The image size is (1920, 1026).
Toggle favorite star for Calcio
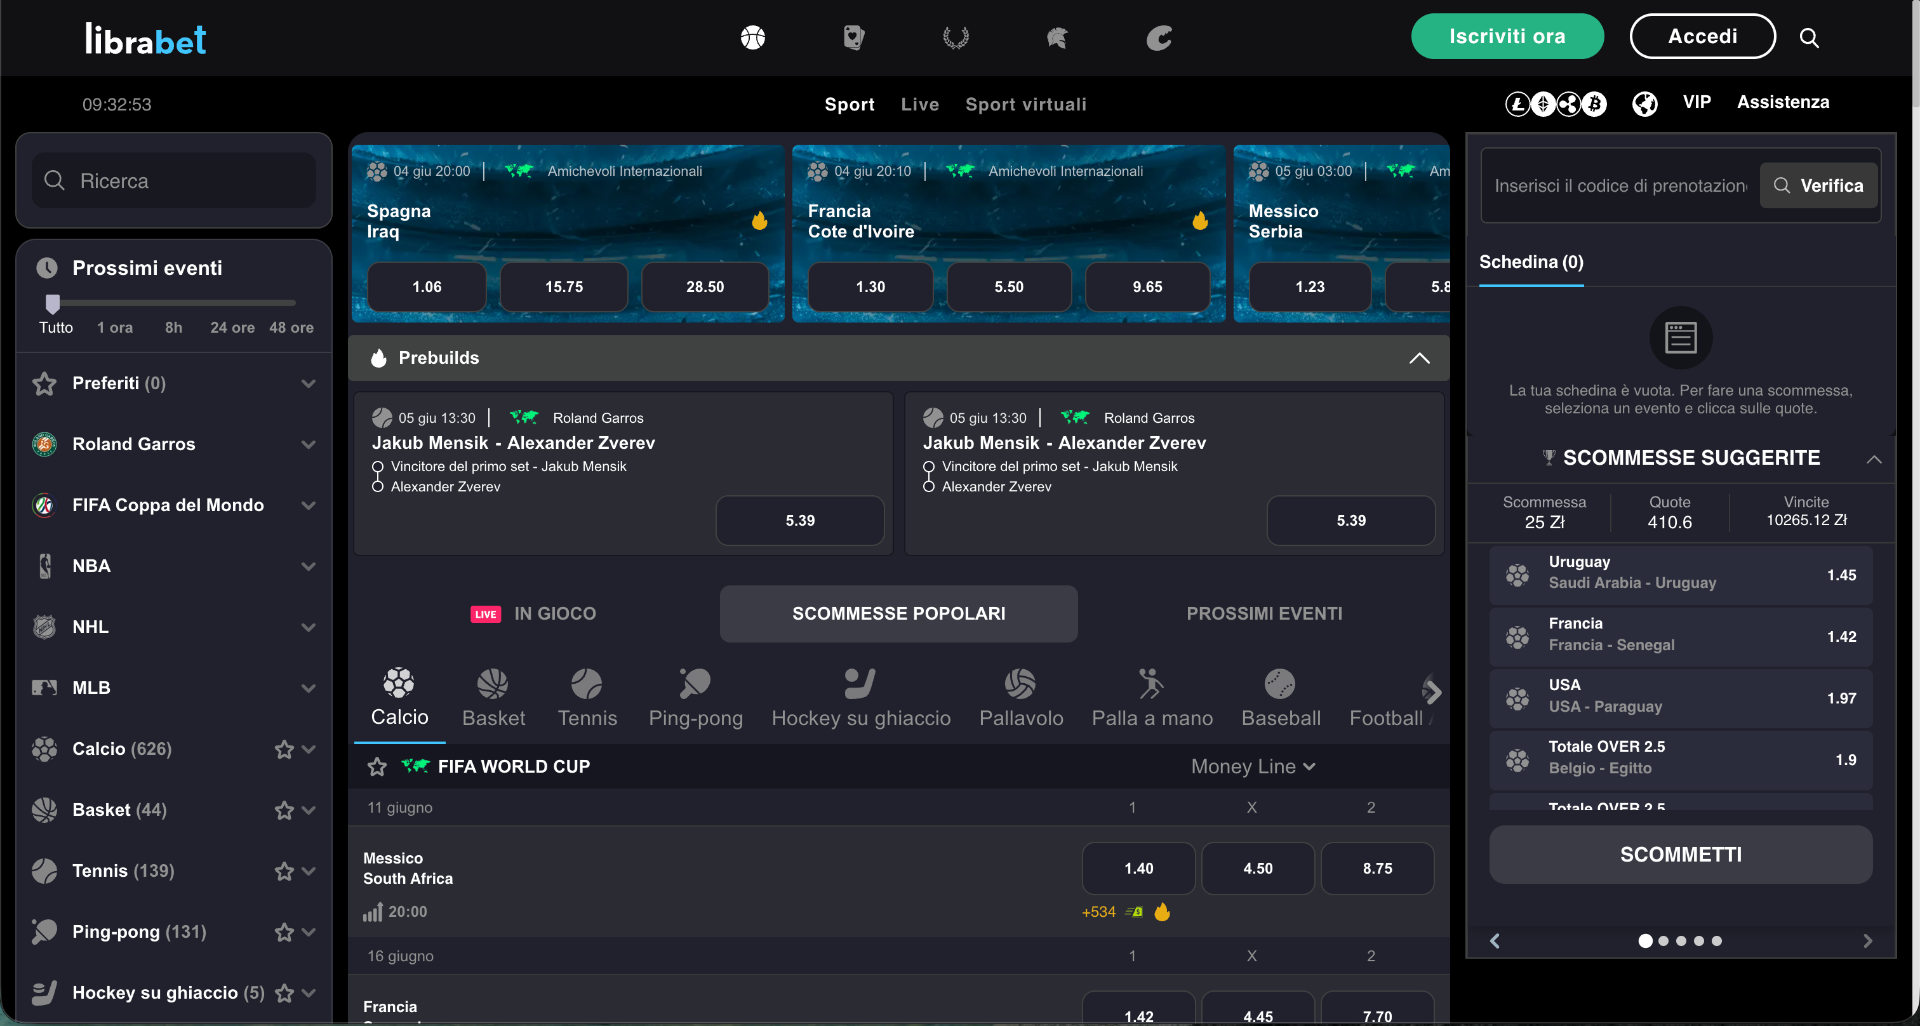click(x=284, y=749)
